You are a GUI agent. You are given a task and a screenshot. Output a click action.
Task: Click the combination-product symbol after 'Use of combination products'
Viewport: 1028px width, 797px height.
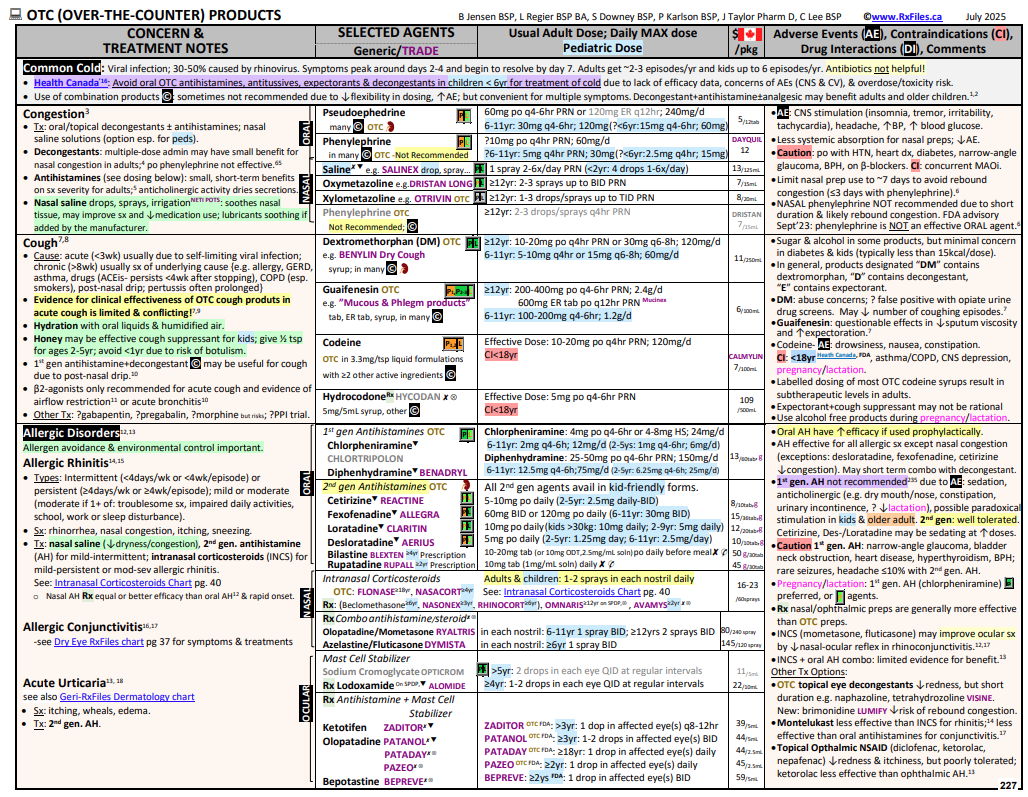[168, 96]
